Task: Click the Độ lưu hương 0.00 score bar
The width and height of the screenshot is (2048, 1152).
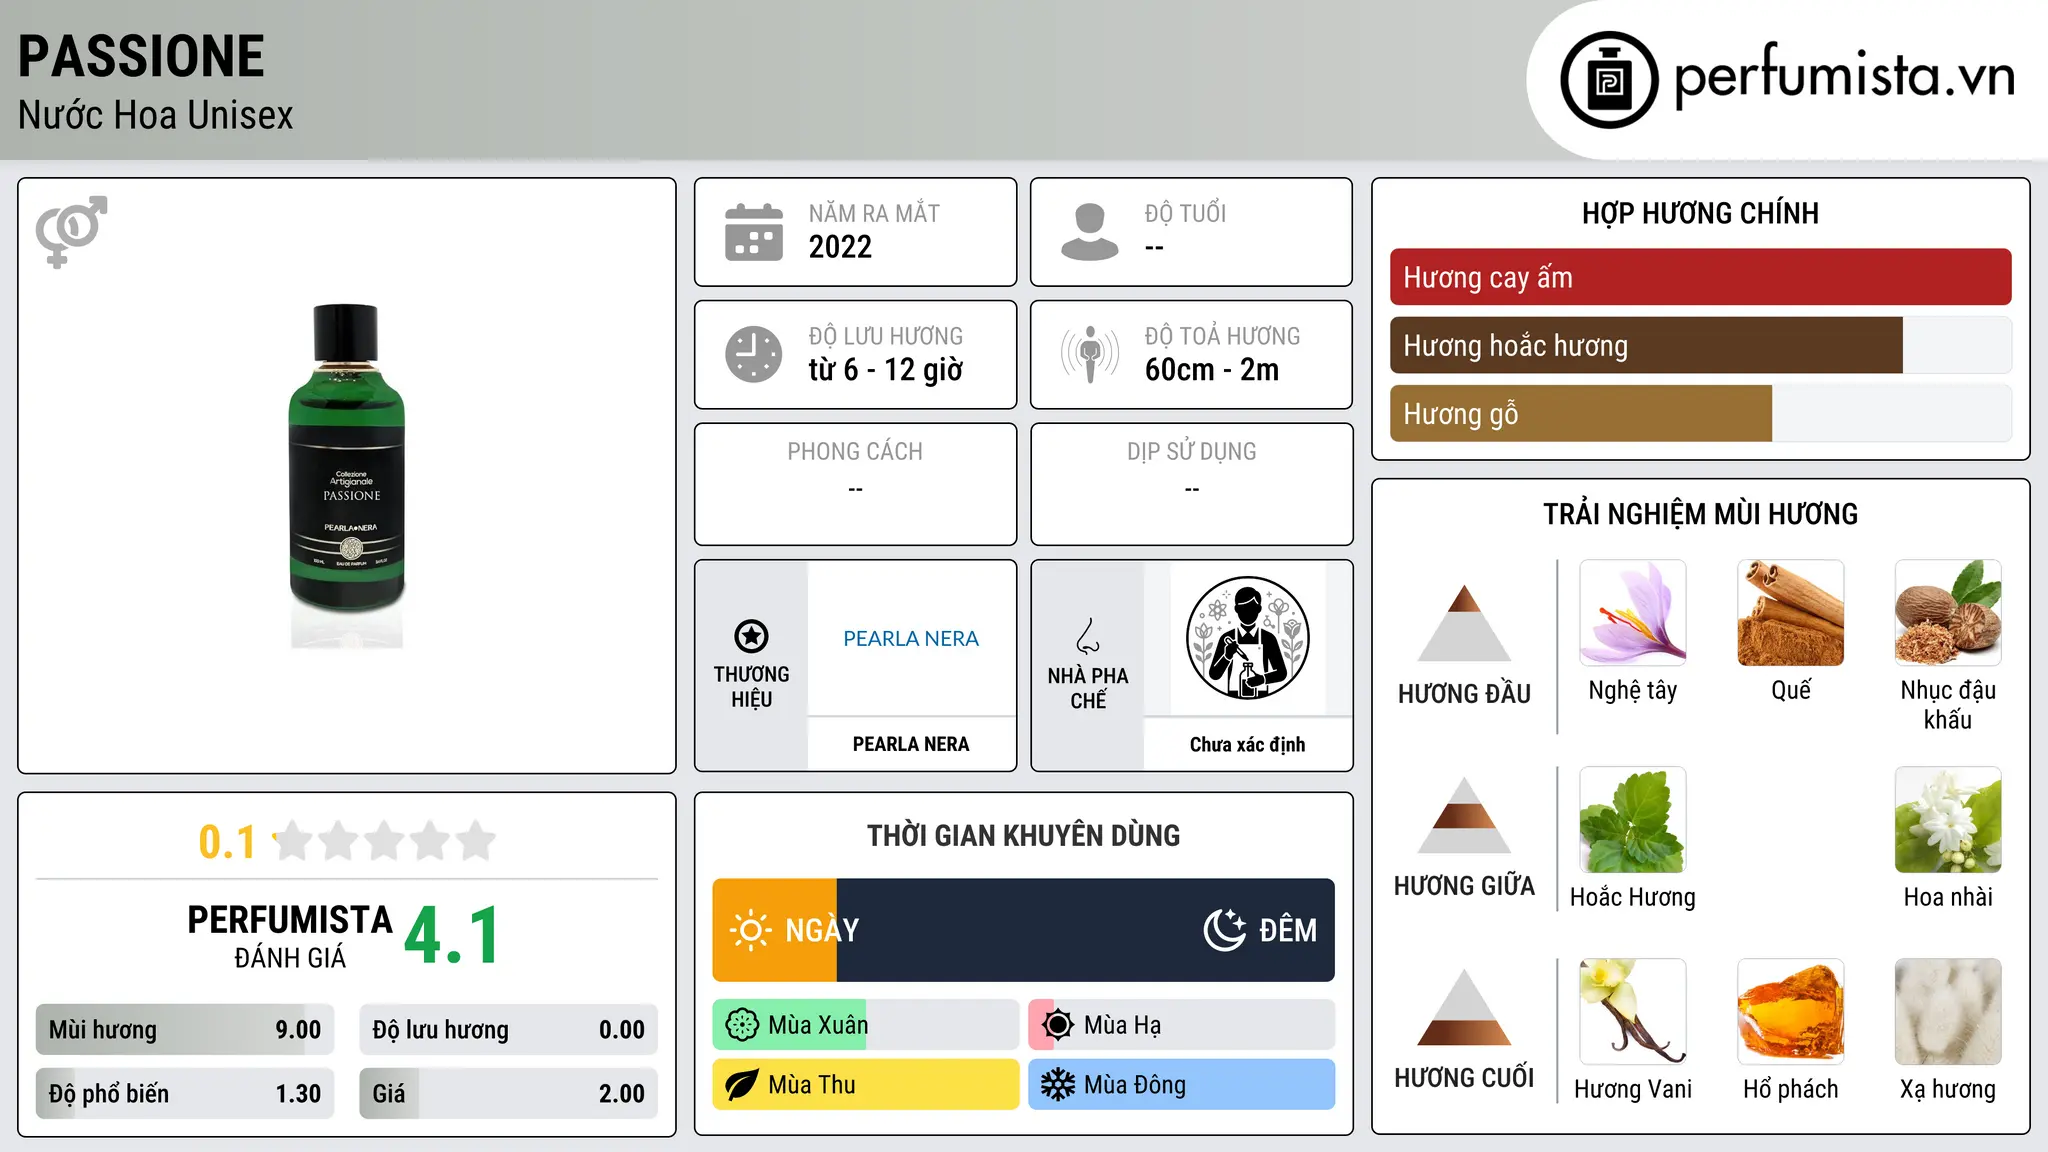Action: click(x=509, y=1029)
